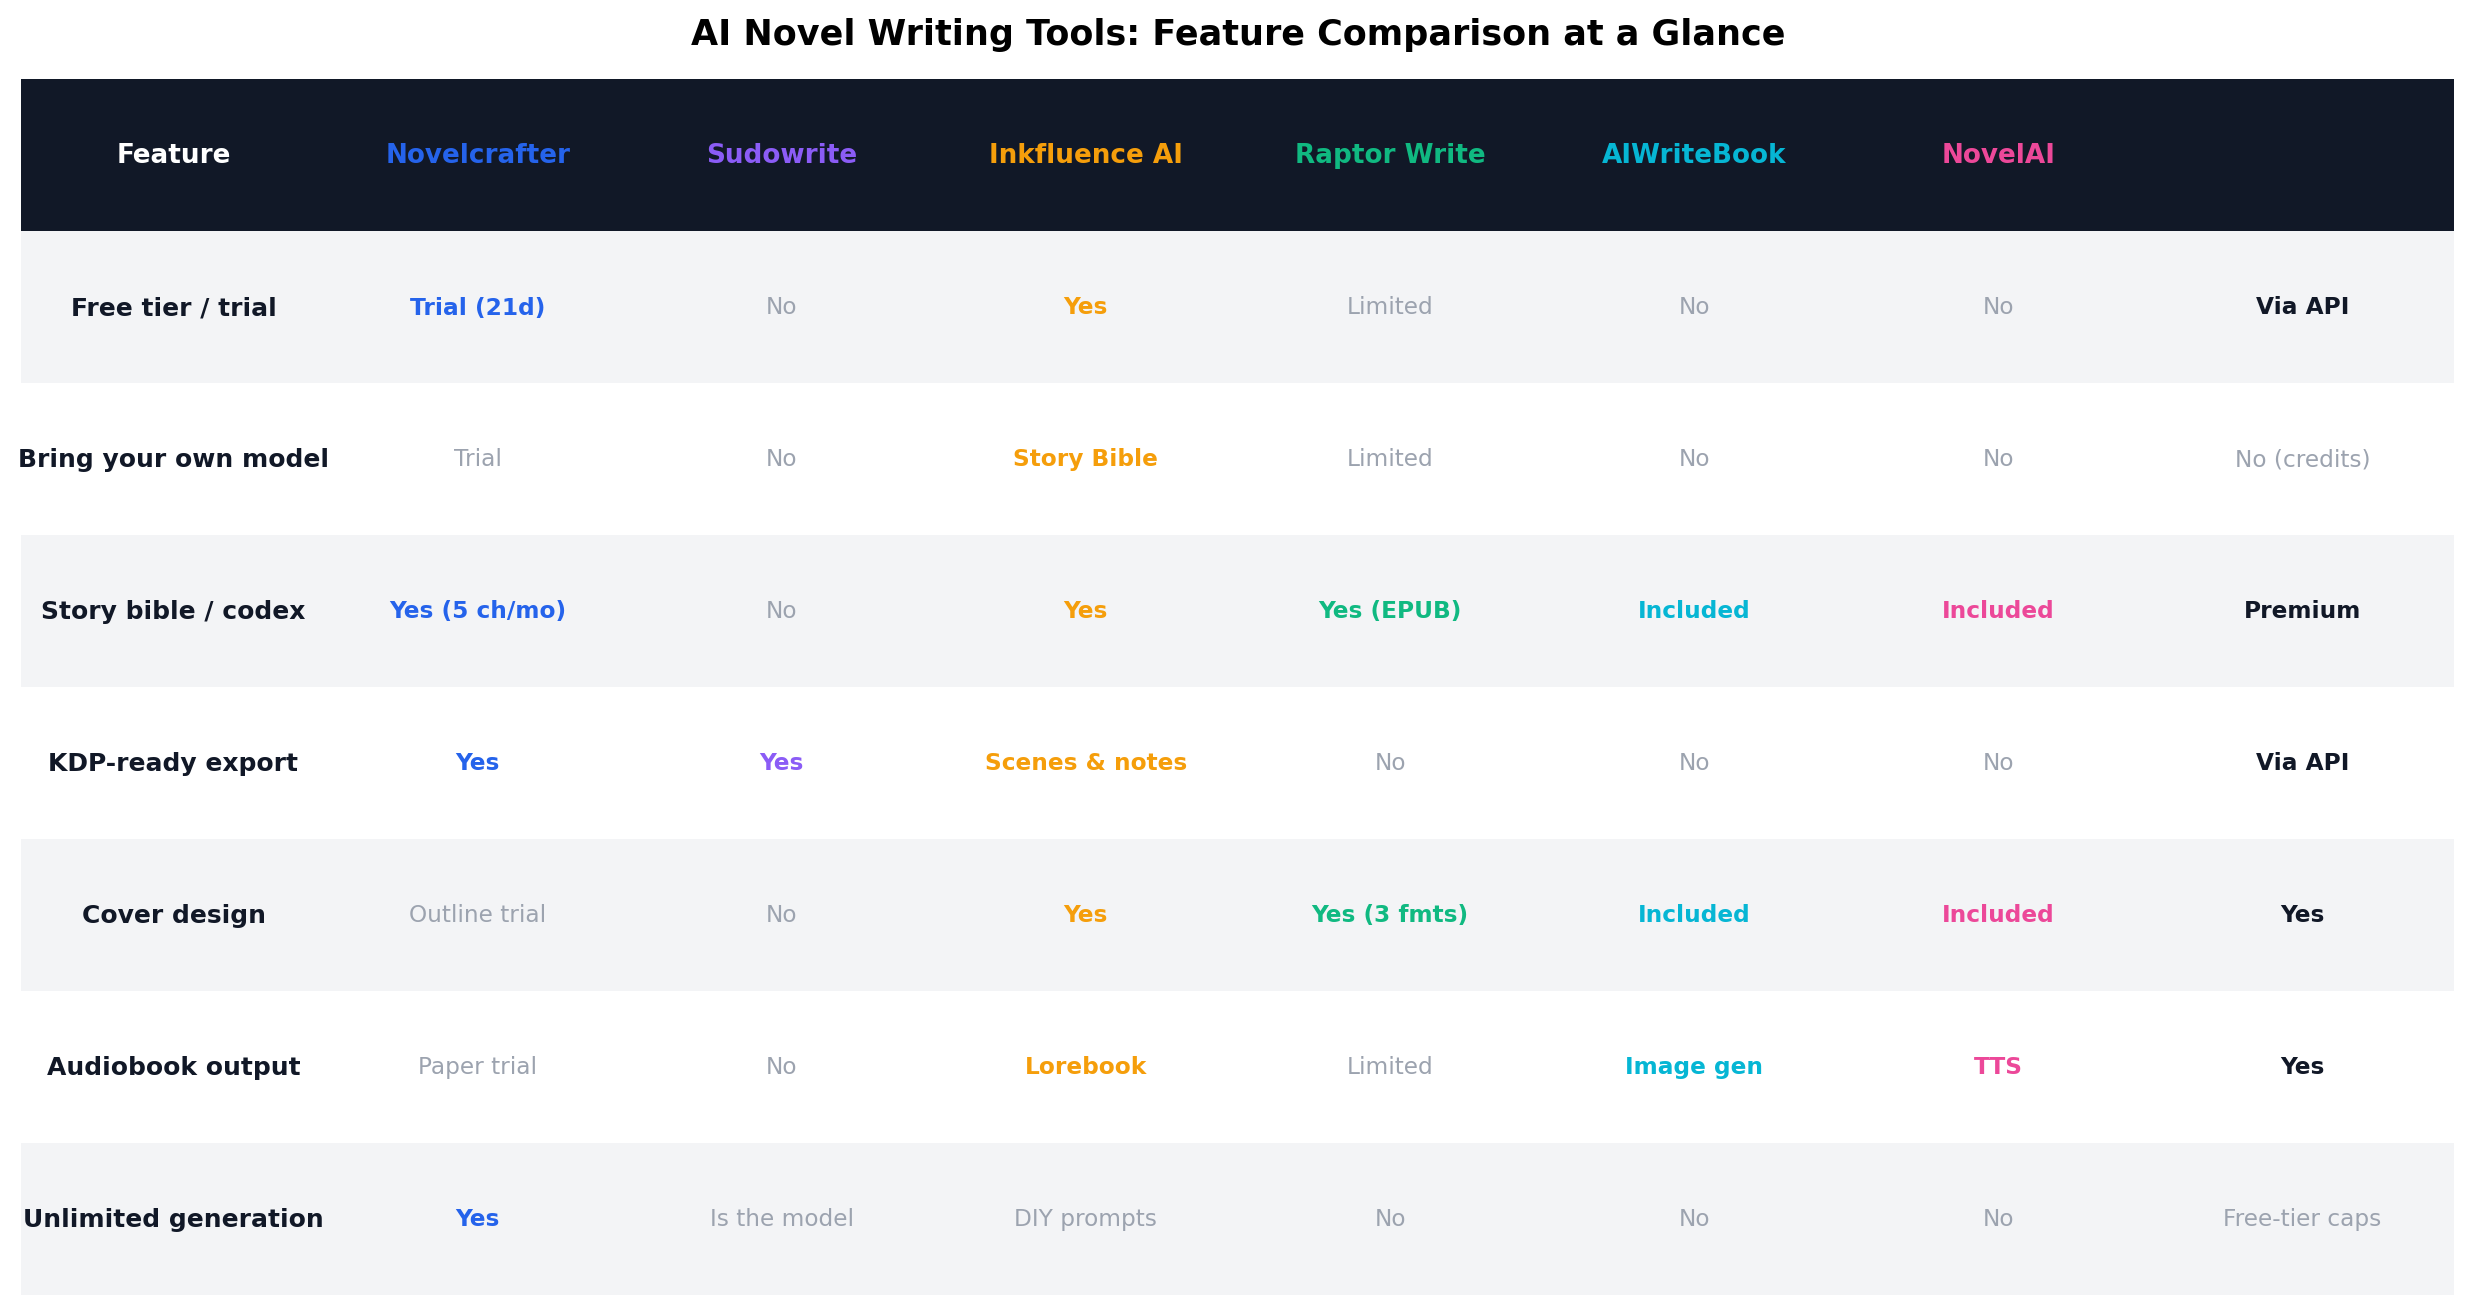The height and width of the screenshot is (1313, 2472).
Task: Click the 'NovelAI' column header
Action: (1998, 155)
